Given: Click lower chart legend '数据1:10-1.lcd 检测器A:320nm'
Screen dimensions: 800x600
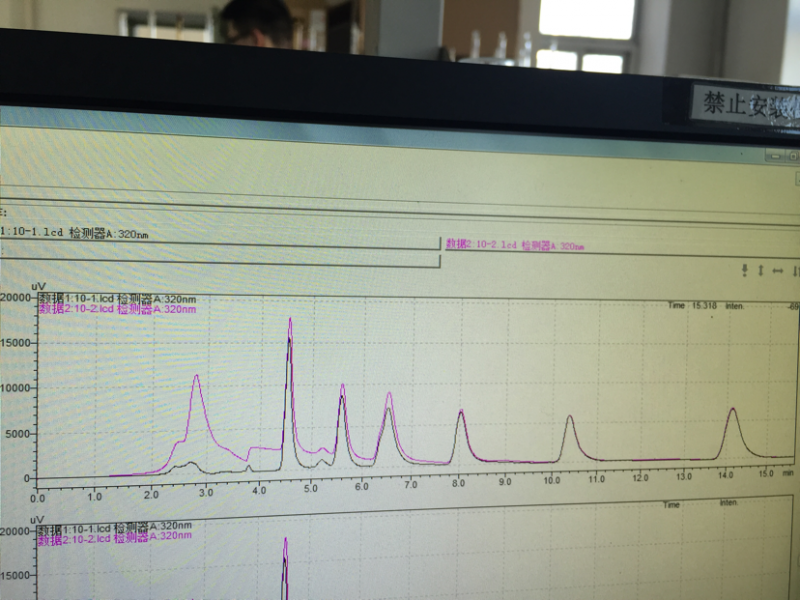Looking at the screenshot, I should click(115, 528).
